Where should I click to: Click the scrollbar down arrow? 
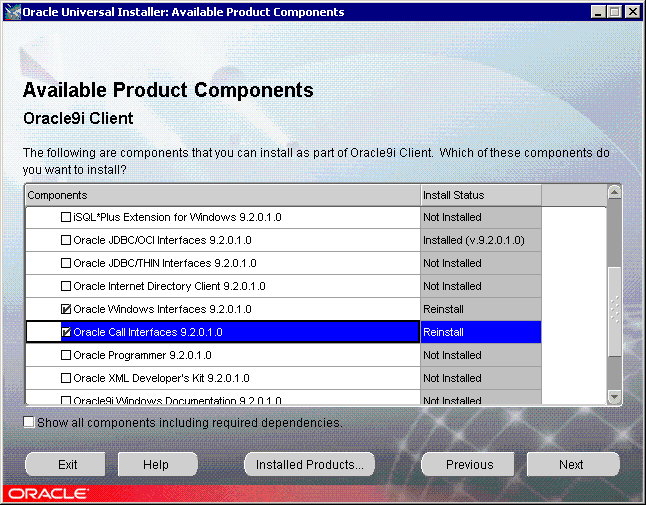coord(614,397)
